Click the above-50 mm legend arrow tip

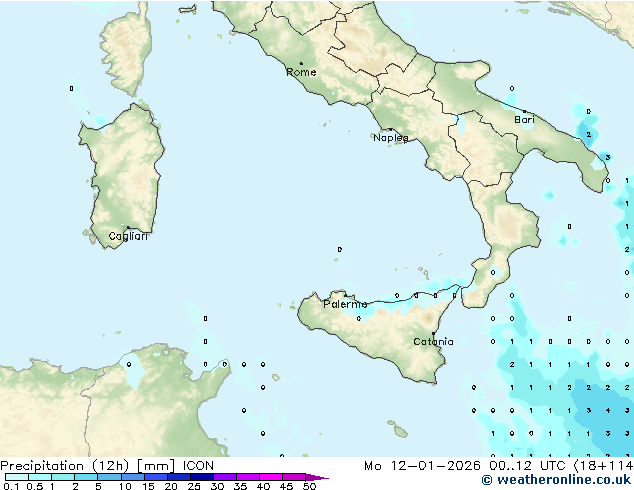pyautogui.click(x=317, y=477)
